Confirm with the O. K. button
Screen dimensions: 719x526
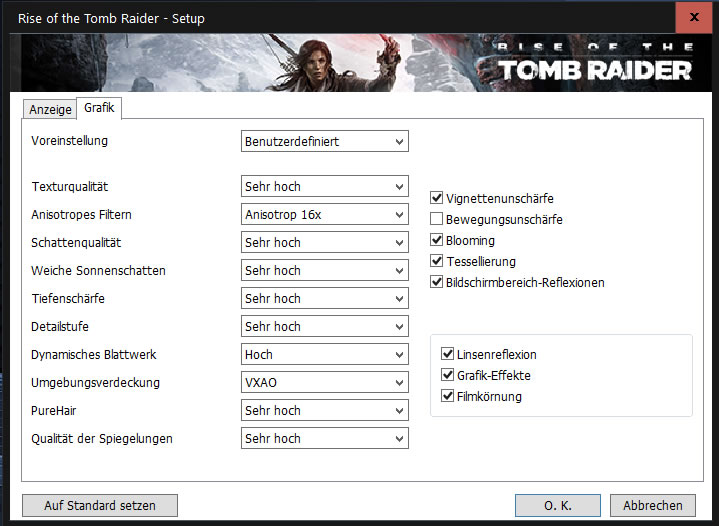pyautogui.click(x=558, y=505)
